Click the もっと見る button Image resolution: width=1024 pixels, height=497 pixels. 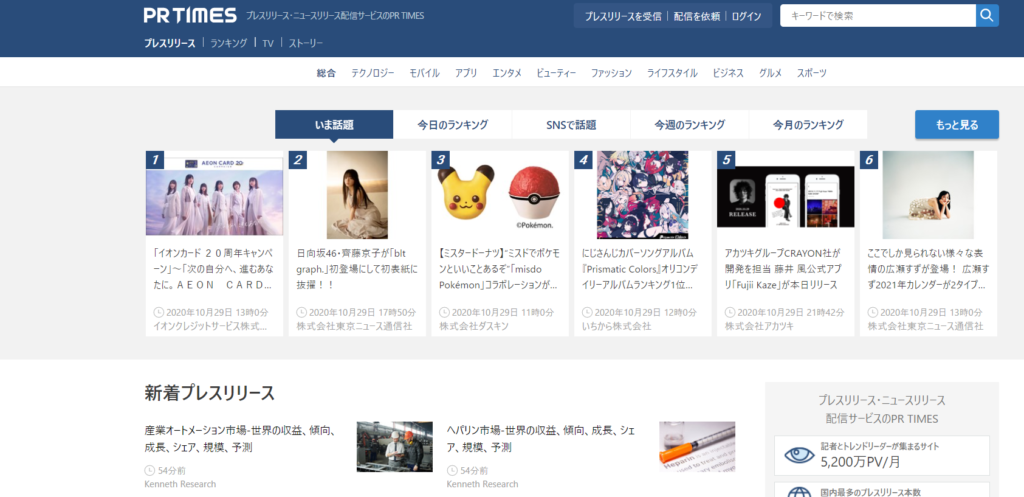click(x=957, y=124)
